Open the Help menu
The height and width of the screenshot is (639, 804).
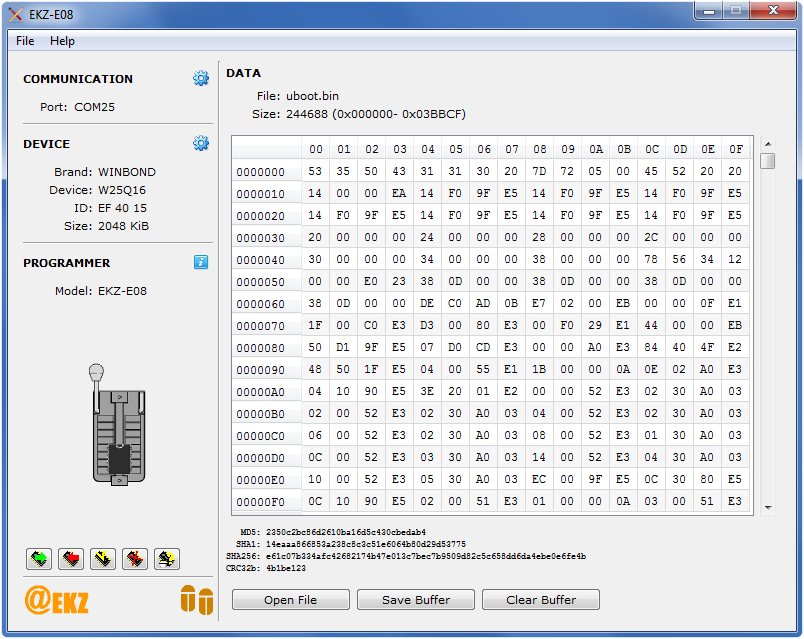coord(62,41)
